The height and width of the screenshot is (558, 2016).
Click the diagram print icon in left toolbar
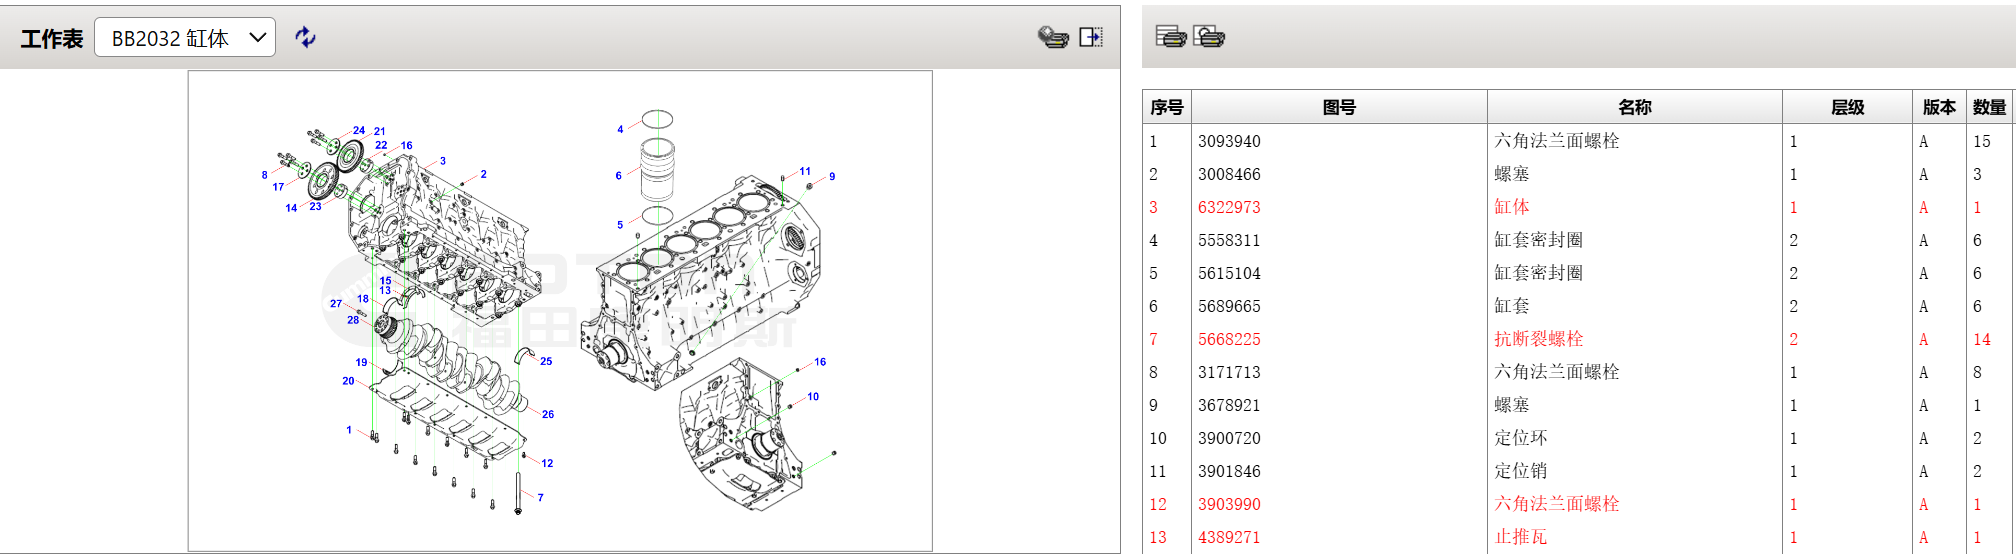coord(1053,38)
